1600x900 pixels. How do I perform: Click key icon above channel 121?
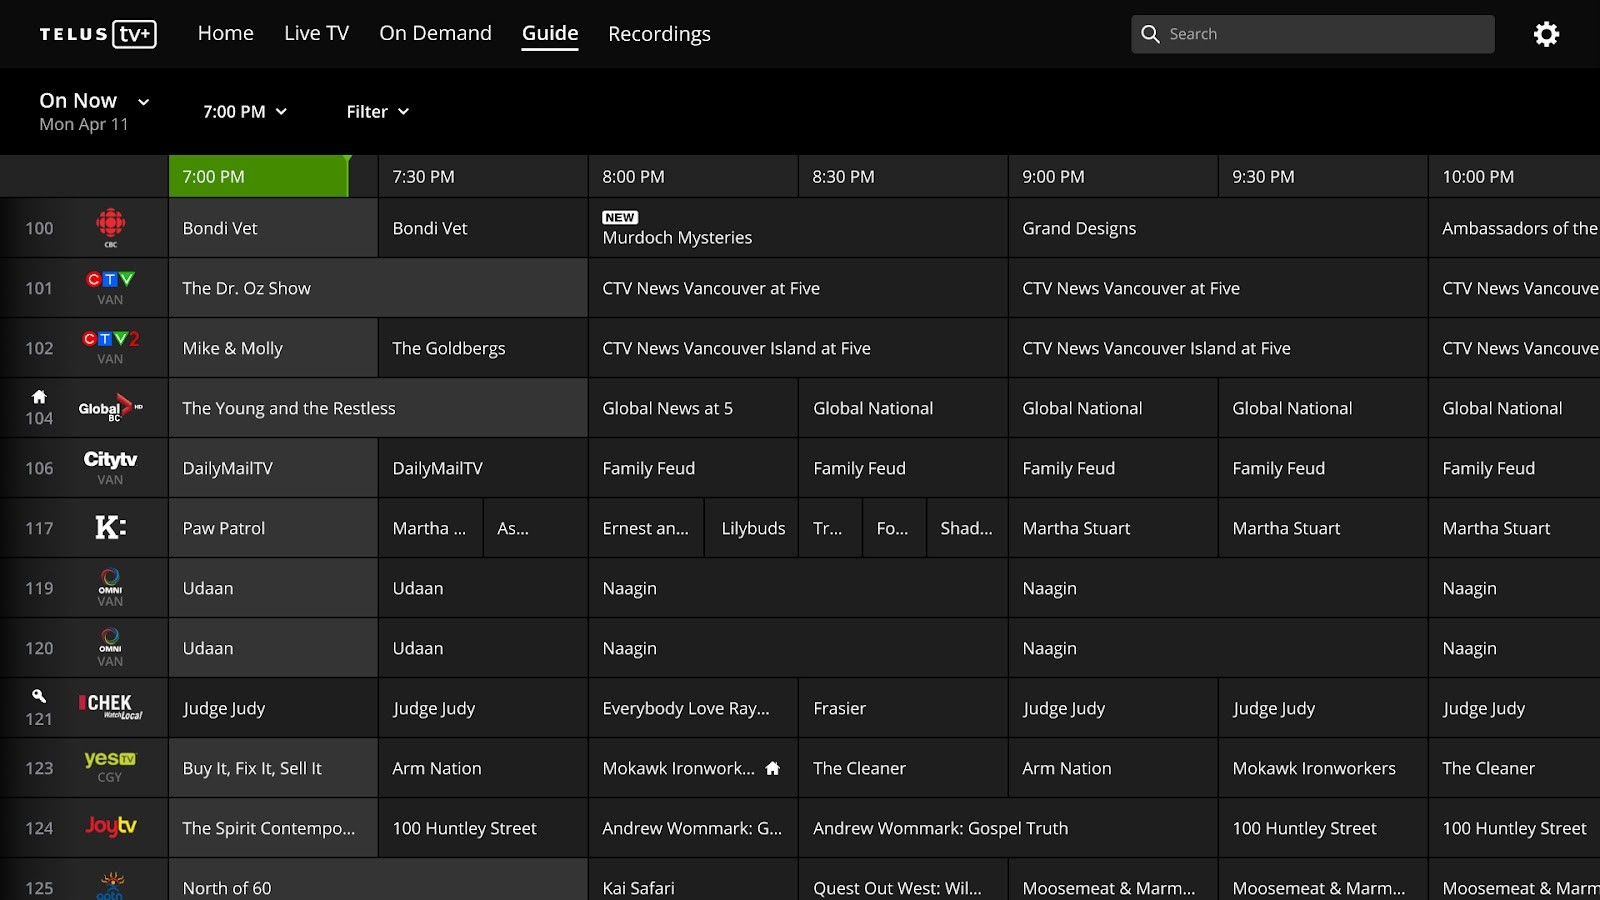[39, 696]
